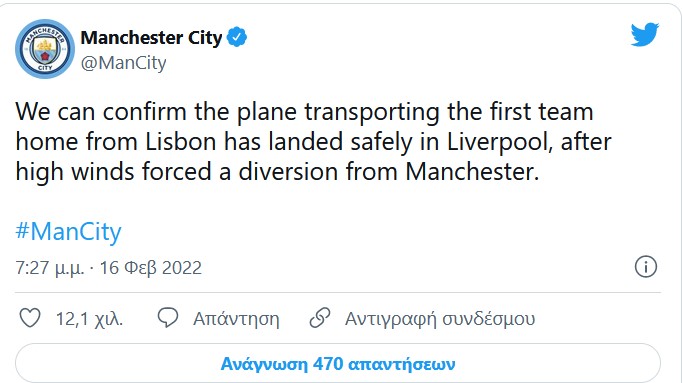Click the word Manchester ending the tweet
This screenshot has height=383, width=682.
(472, 172)
